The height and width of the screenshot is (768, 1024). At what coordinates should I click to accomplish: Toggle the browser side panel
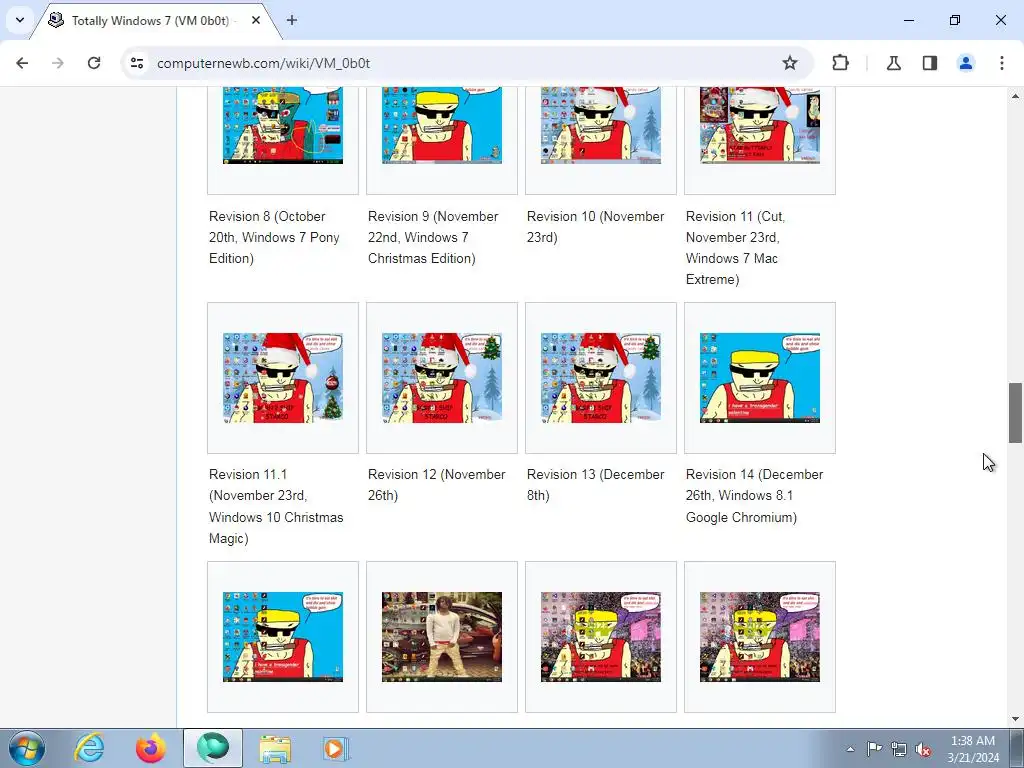click(x=929, y=63)
